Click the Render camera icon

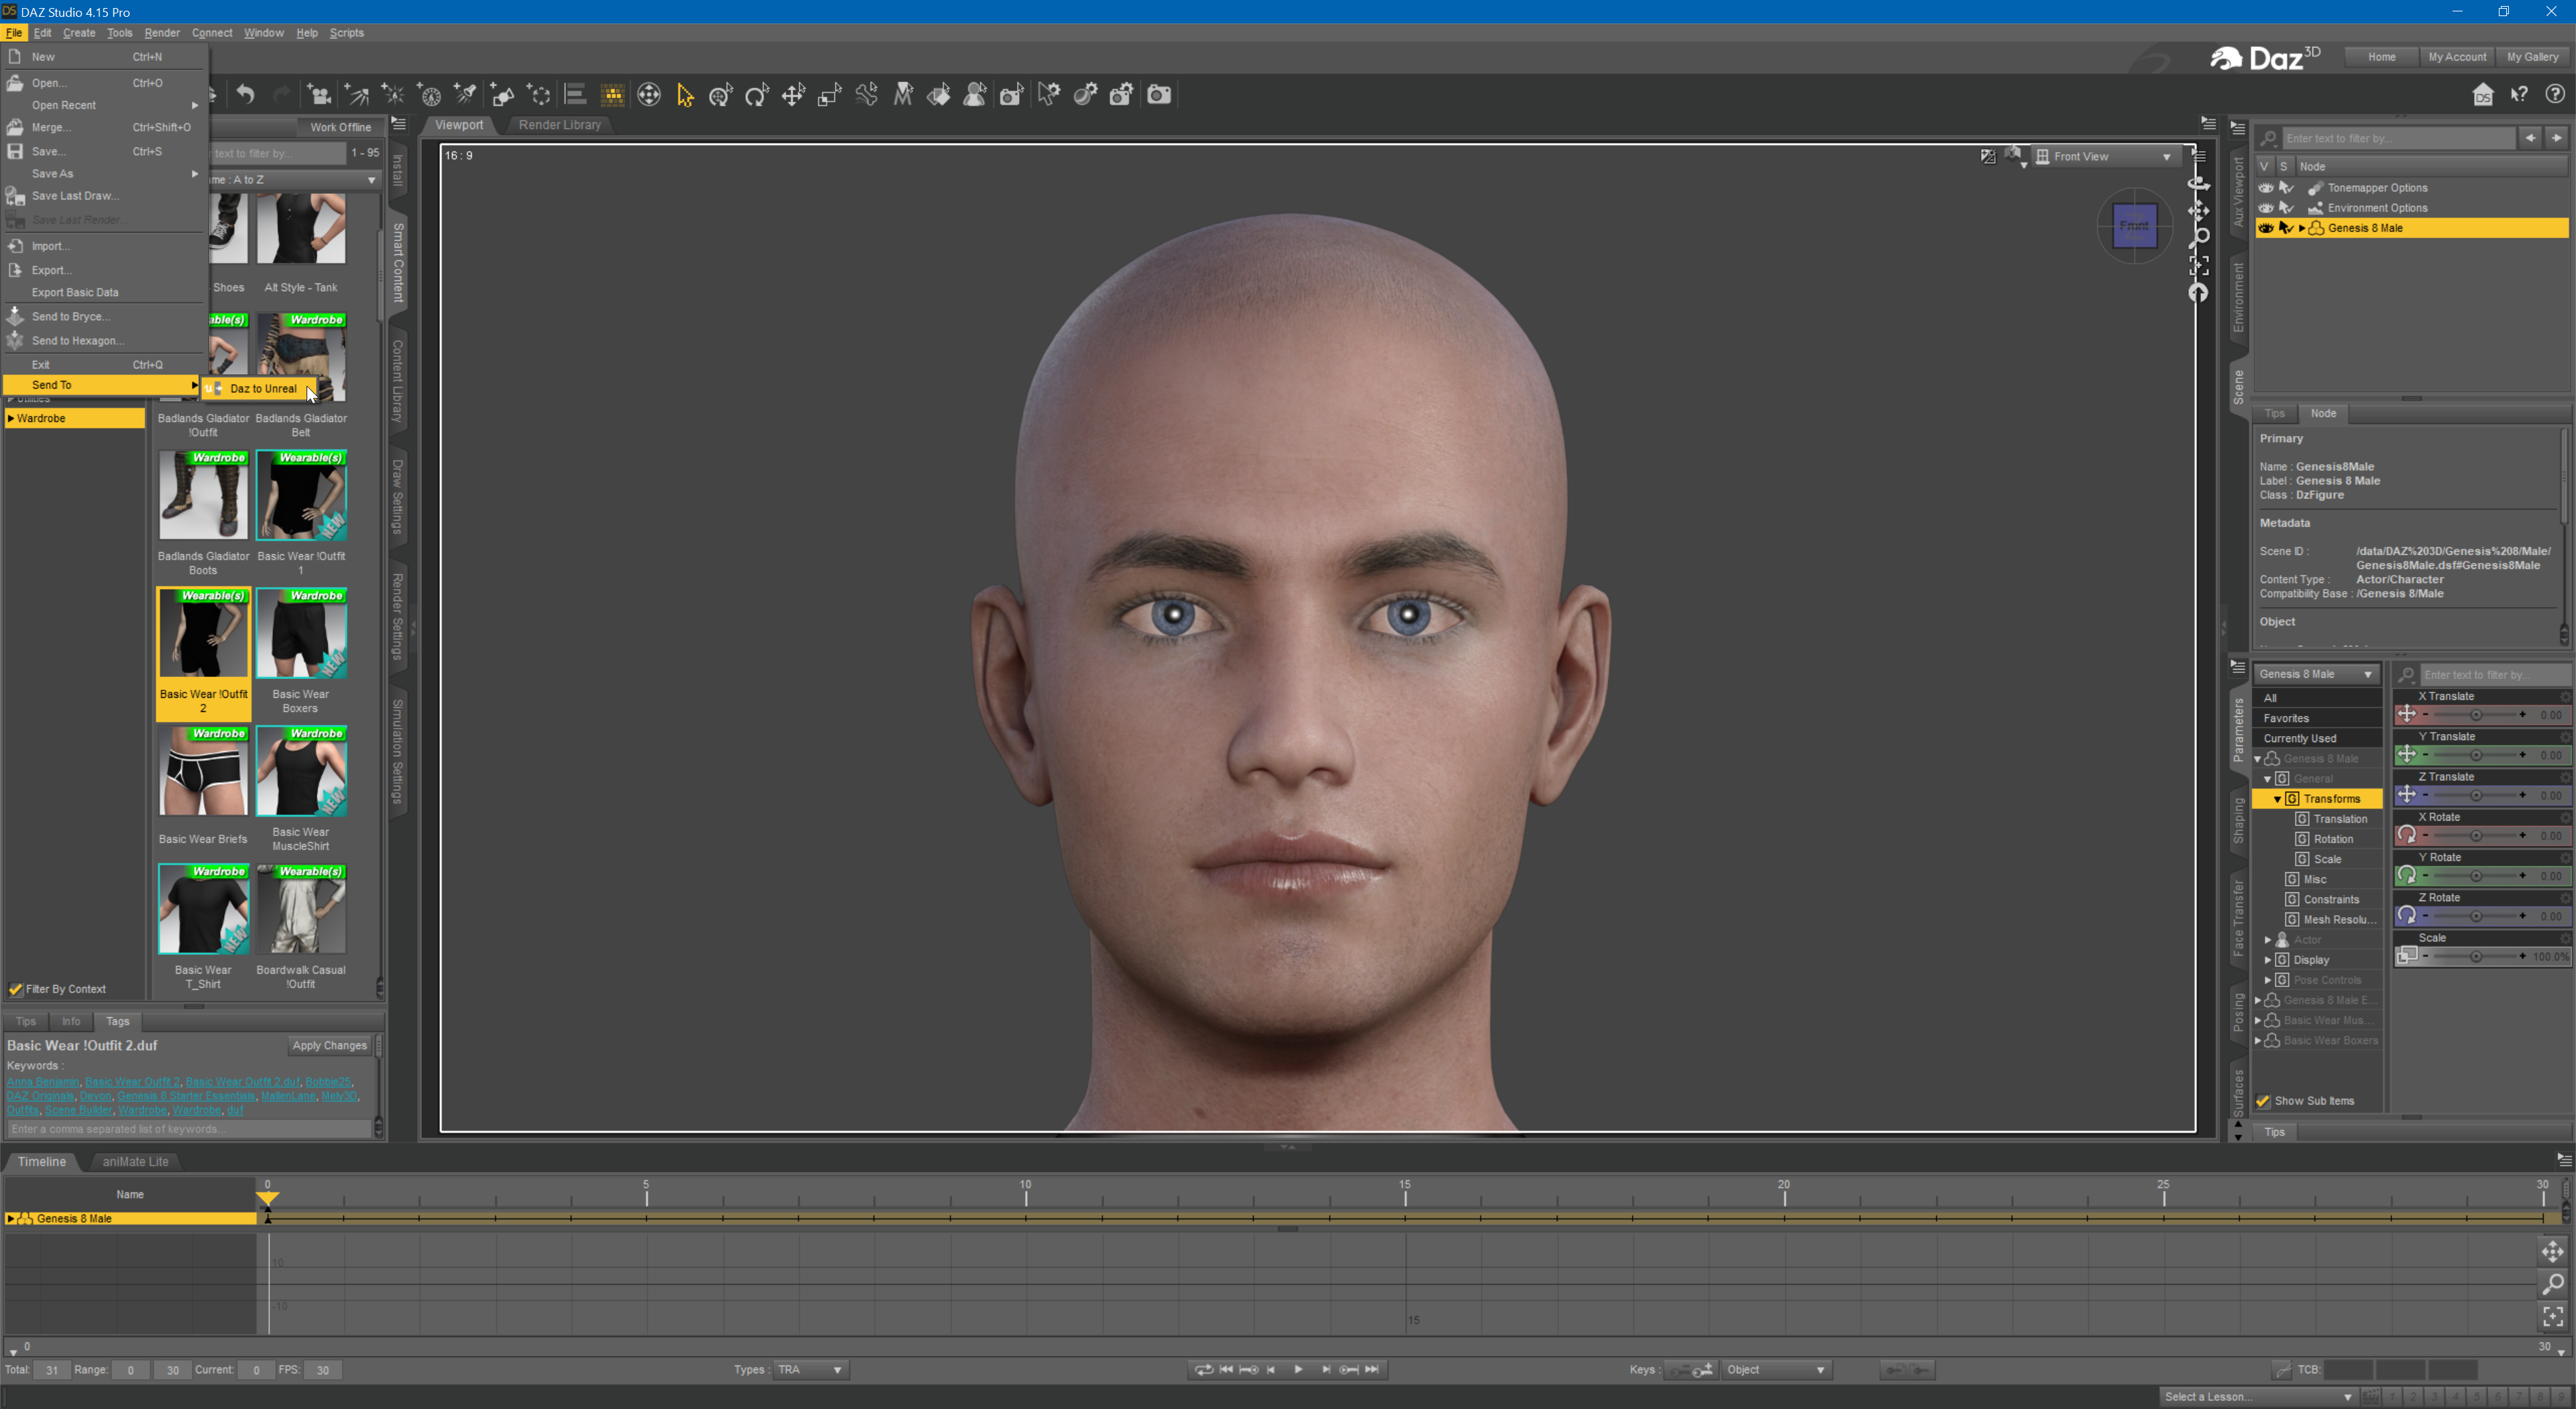pos(1159,95)
